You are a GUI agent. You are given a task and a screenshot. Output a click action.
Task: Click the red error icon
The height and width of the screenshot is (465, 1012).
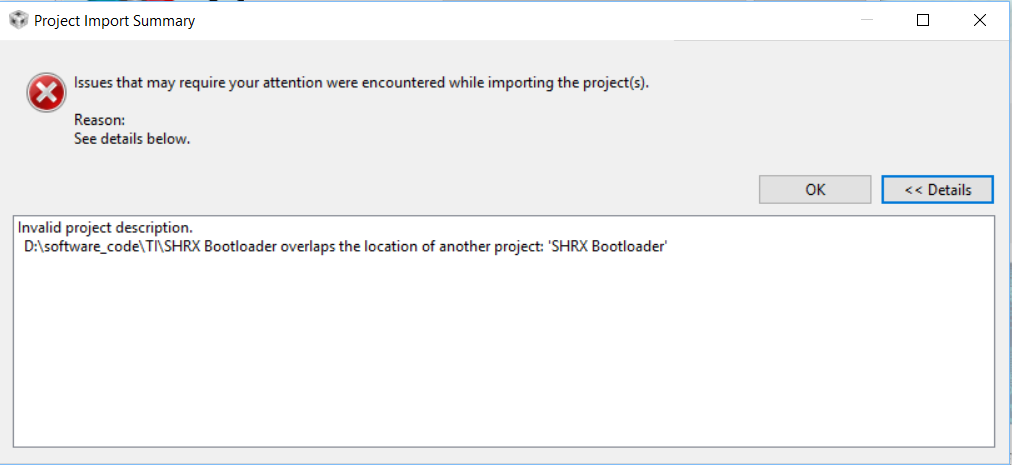coord(44,95)
